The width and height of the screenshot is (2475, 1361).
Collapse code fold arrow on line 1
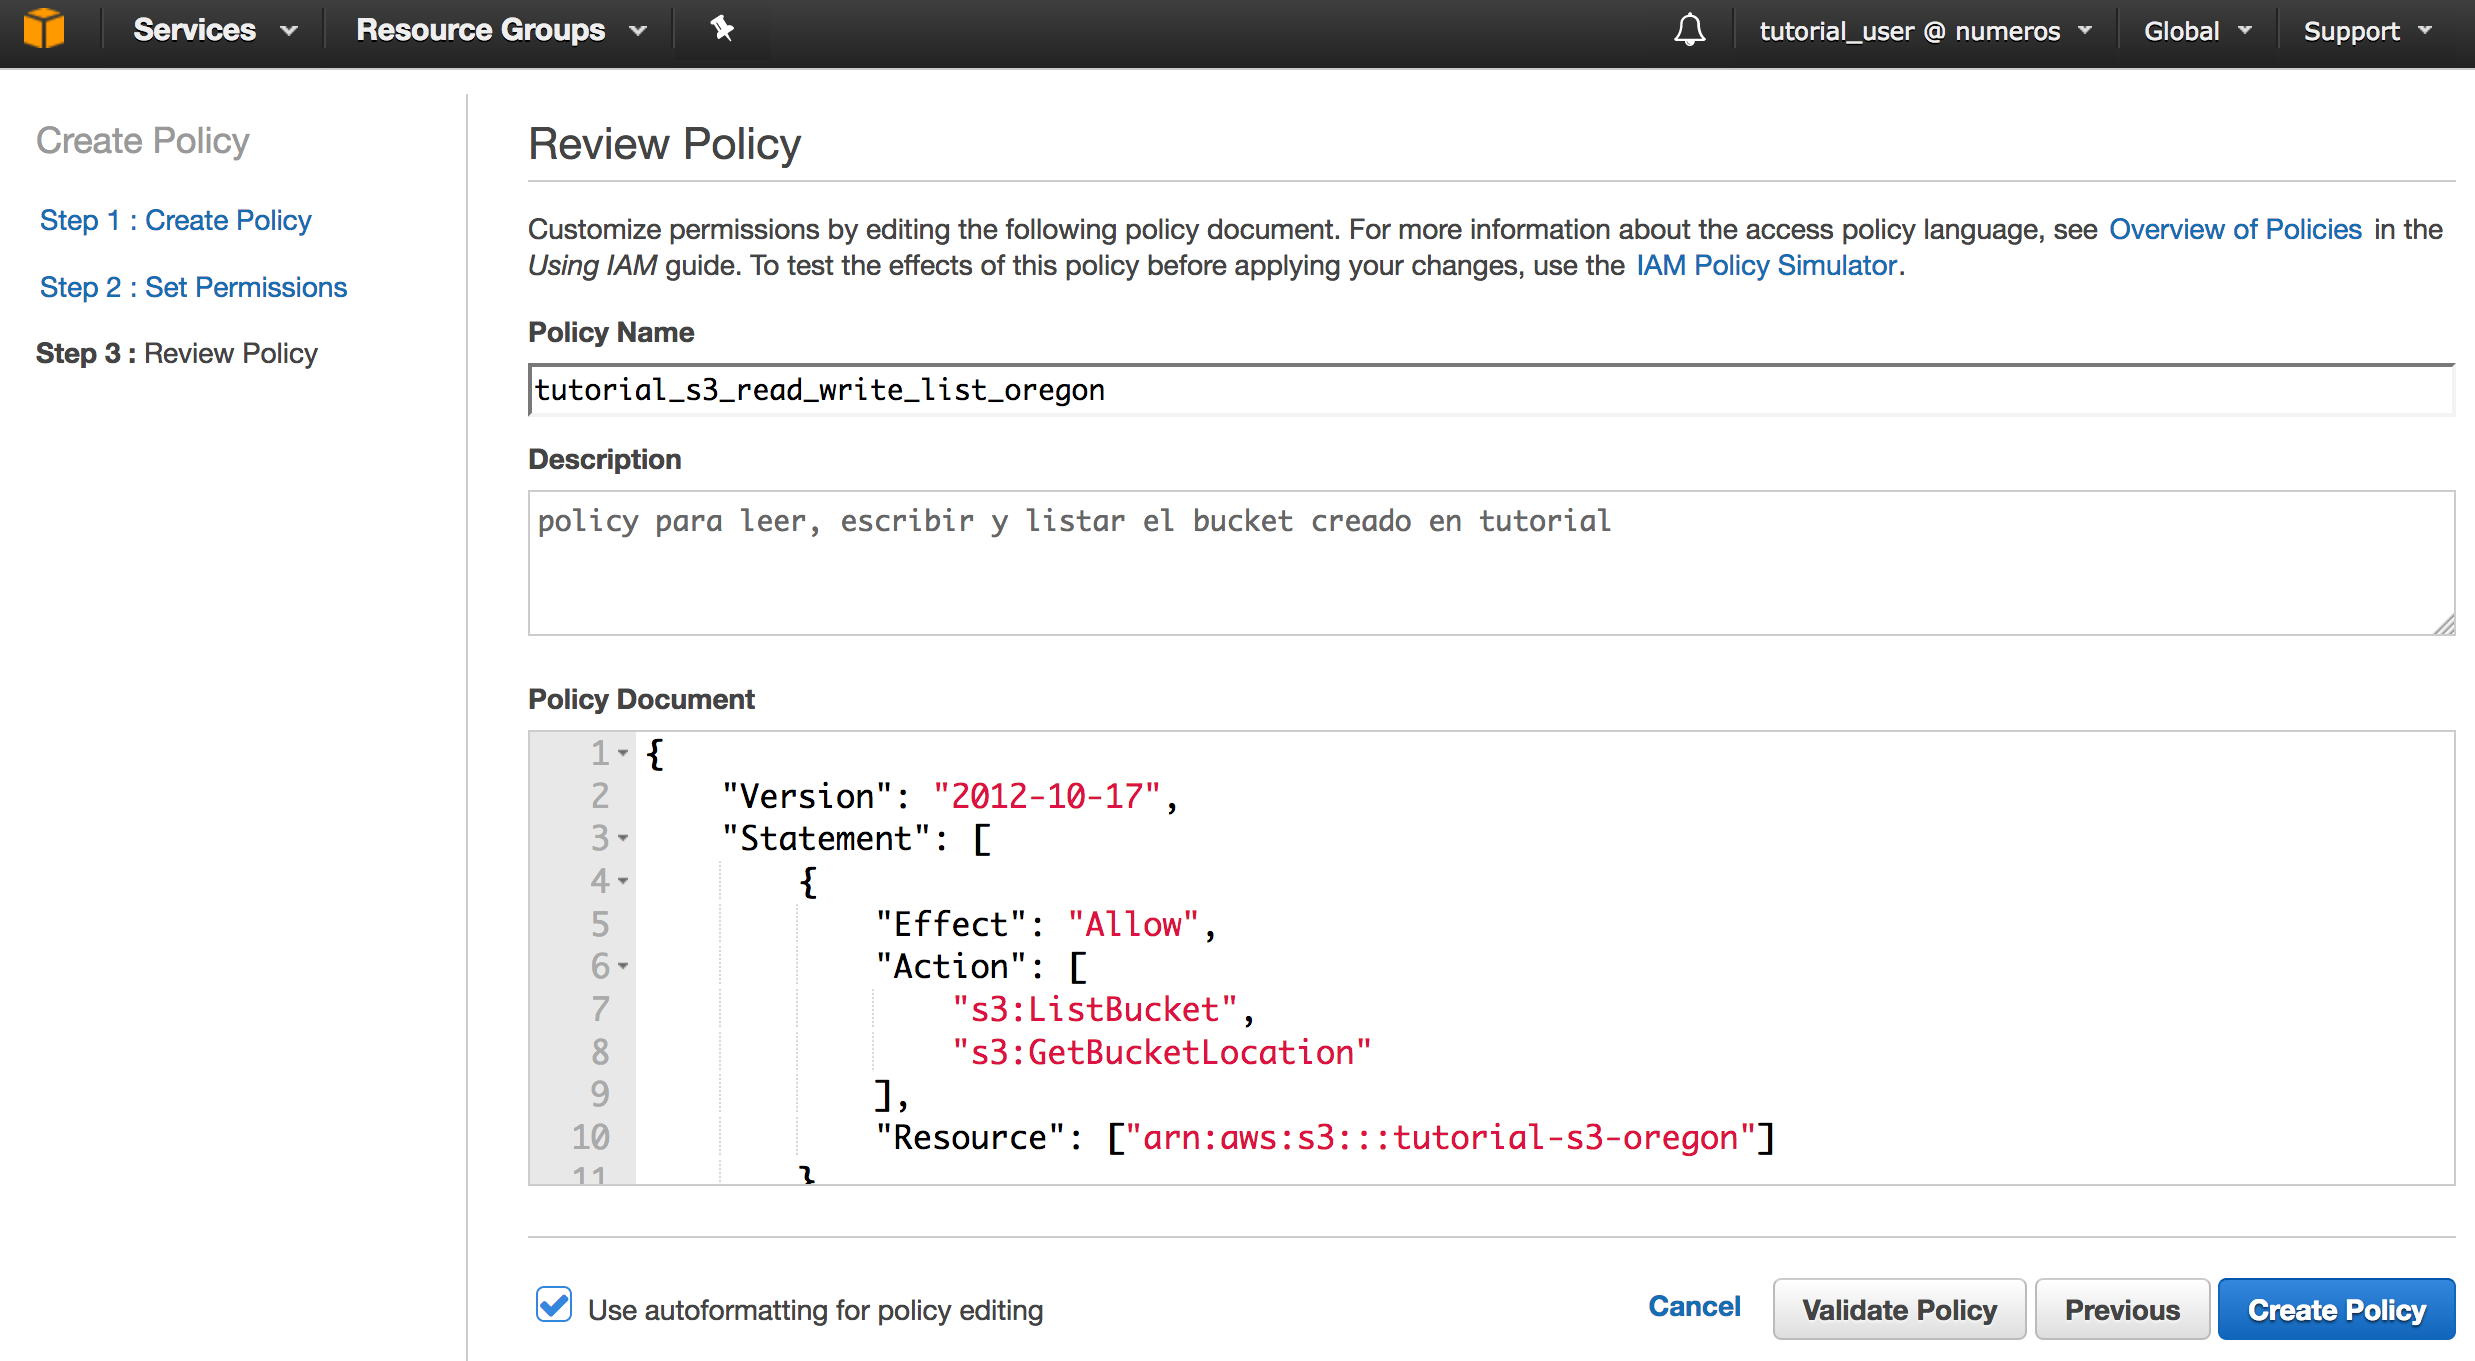[x=623, y=753]
